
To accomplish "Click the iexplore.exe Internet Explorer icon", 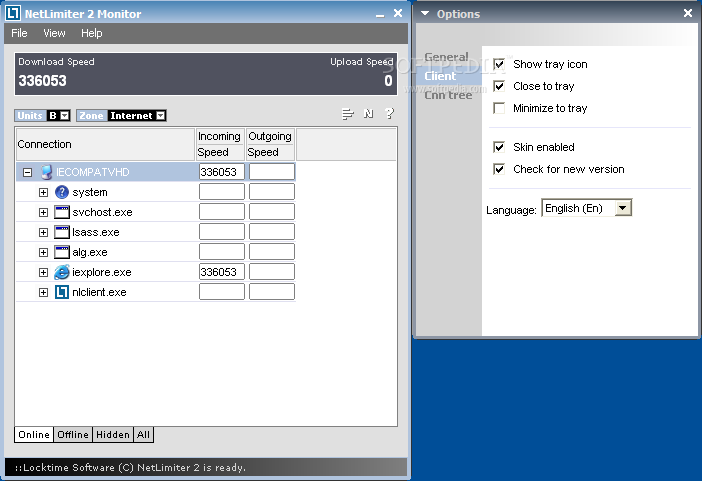I will 62,272.
